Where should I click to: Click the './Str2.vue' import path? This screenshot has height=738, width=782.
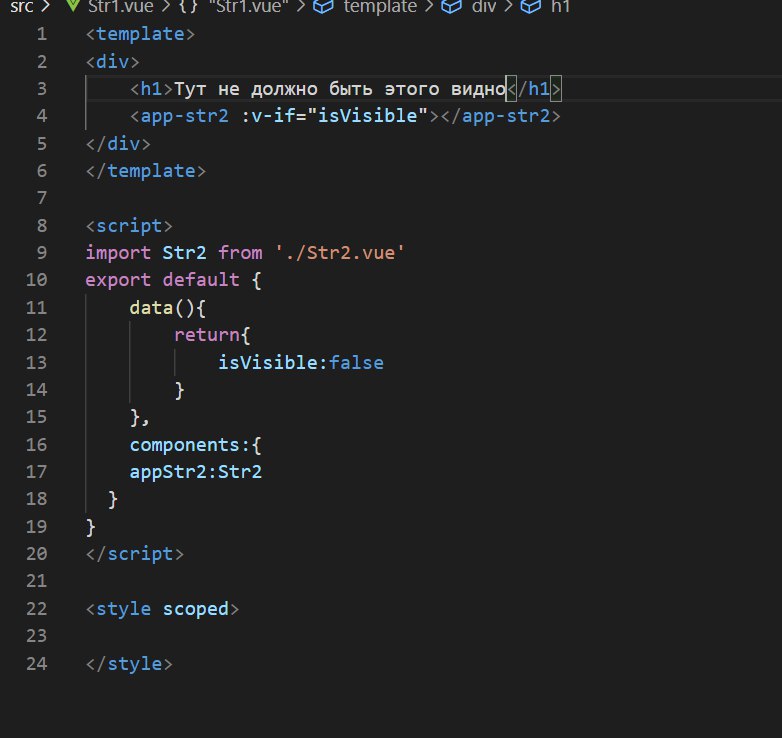click(x=340, y=253)
